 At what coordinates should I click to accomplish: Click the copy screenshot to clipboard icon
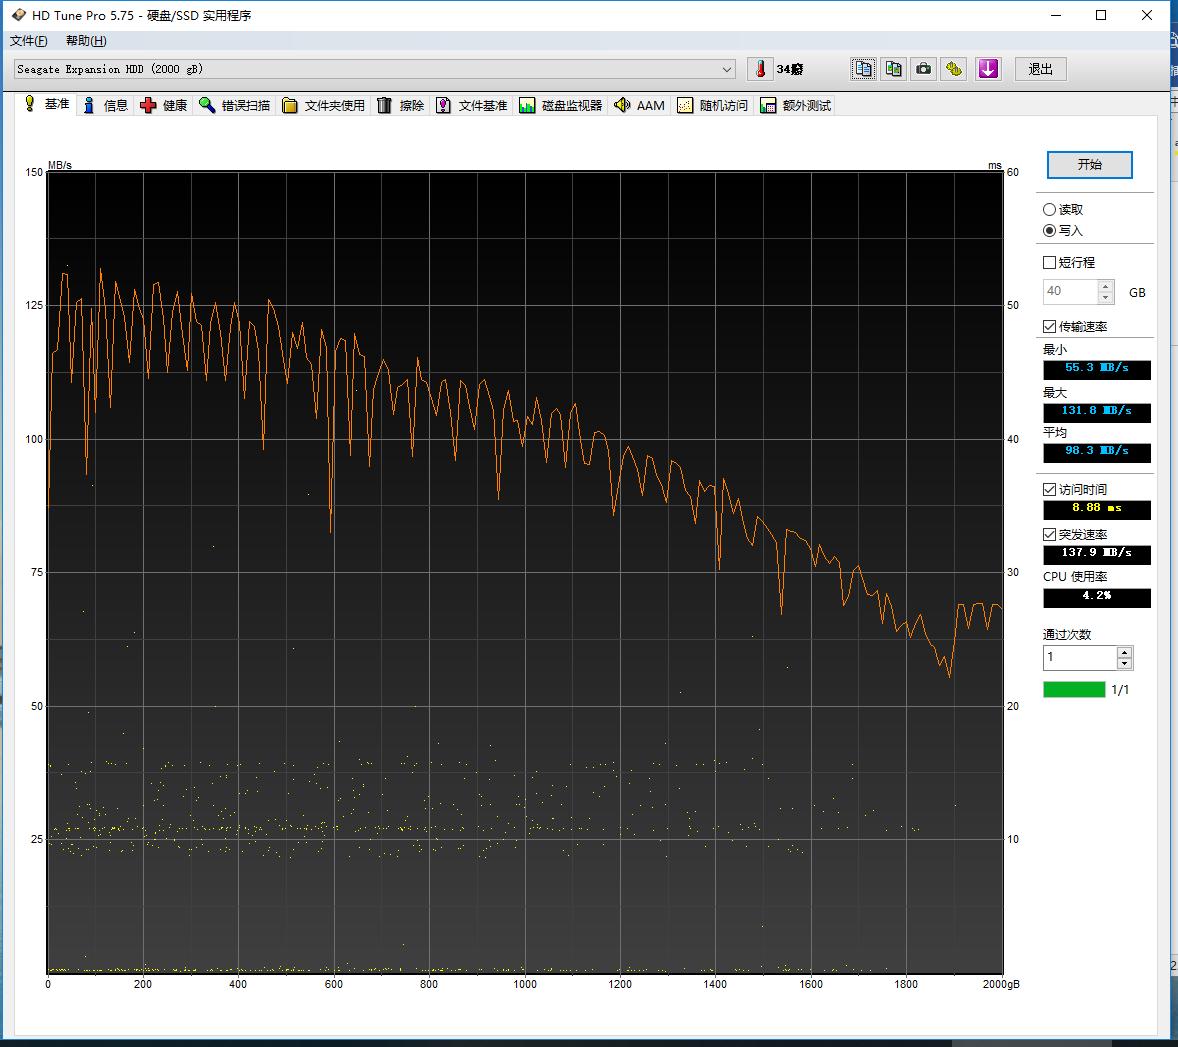click(x=893, y=69)
